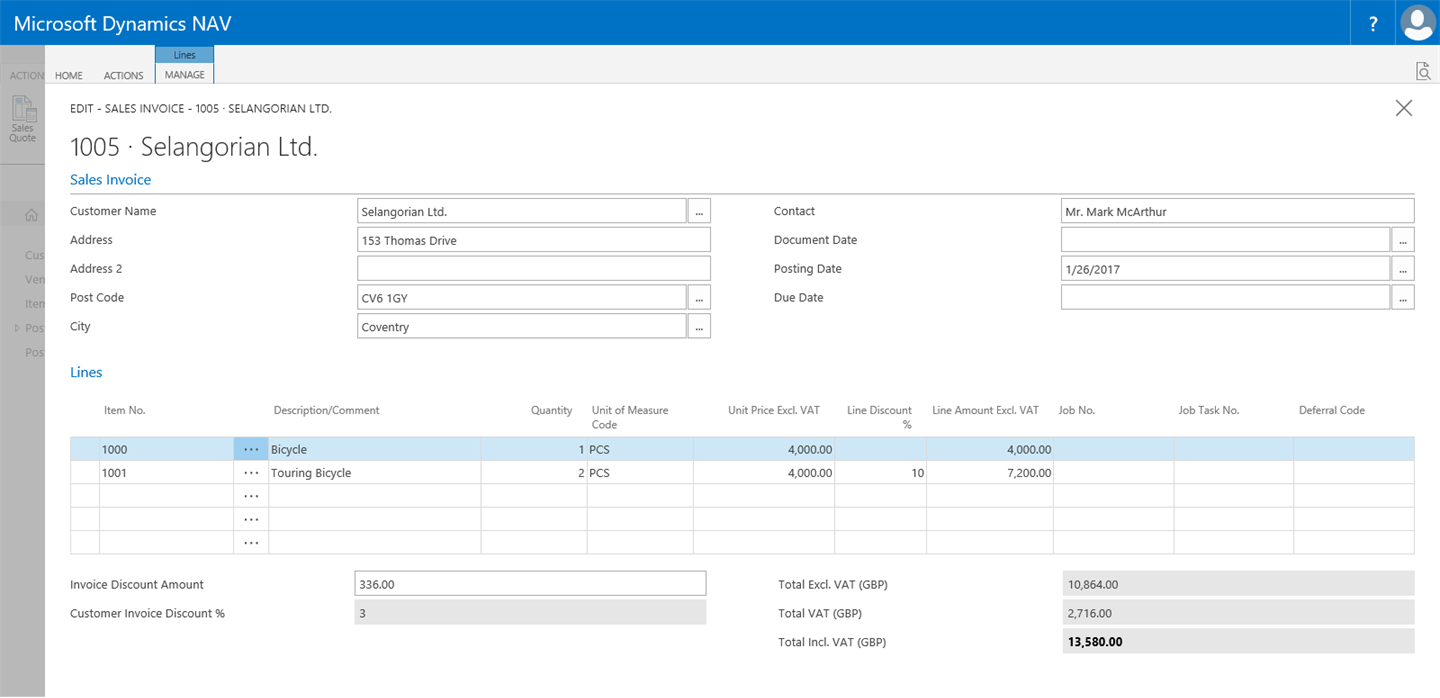Collapse the Lines section header
The image size is (1440, 698).
click(86, 372)
